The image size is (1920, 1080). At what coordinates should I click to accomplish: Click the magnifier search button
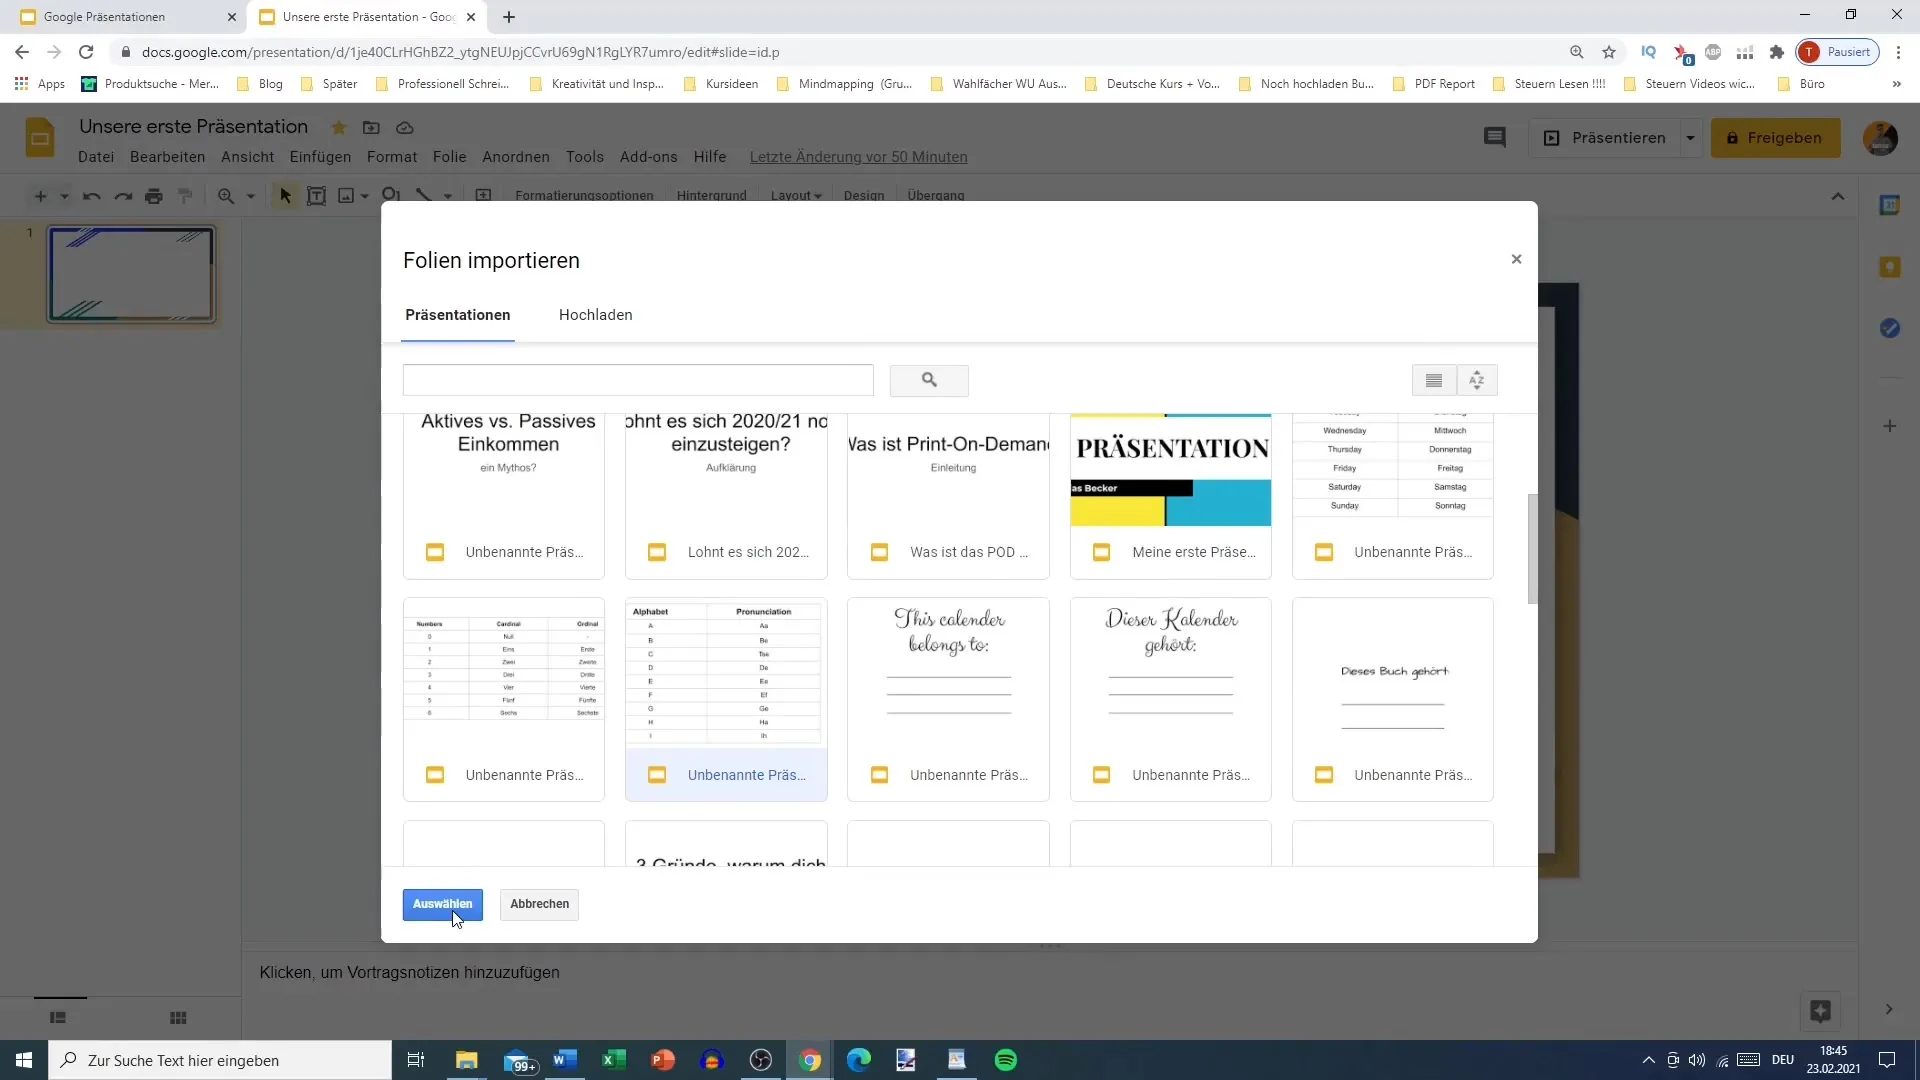coord(929,380)
